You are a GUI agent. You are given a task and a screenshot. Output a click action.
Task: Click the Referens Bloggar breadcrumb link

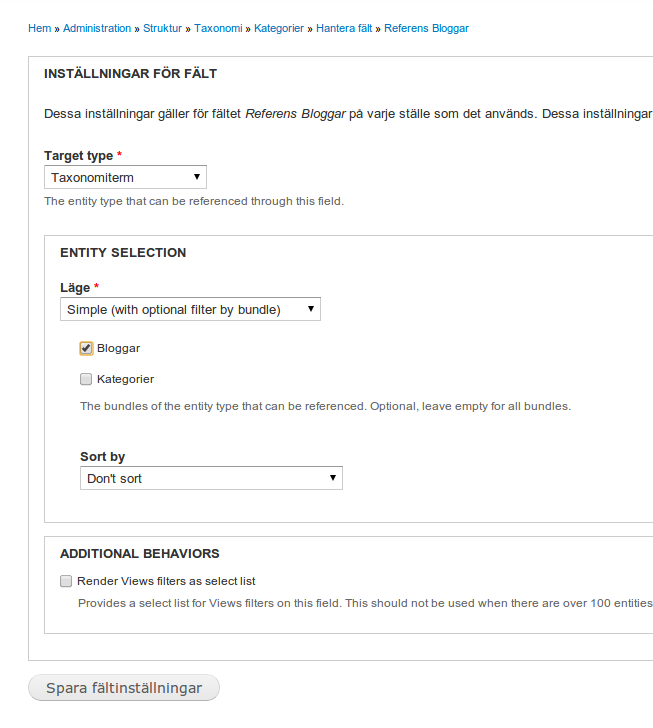(x=426, y=28)
